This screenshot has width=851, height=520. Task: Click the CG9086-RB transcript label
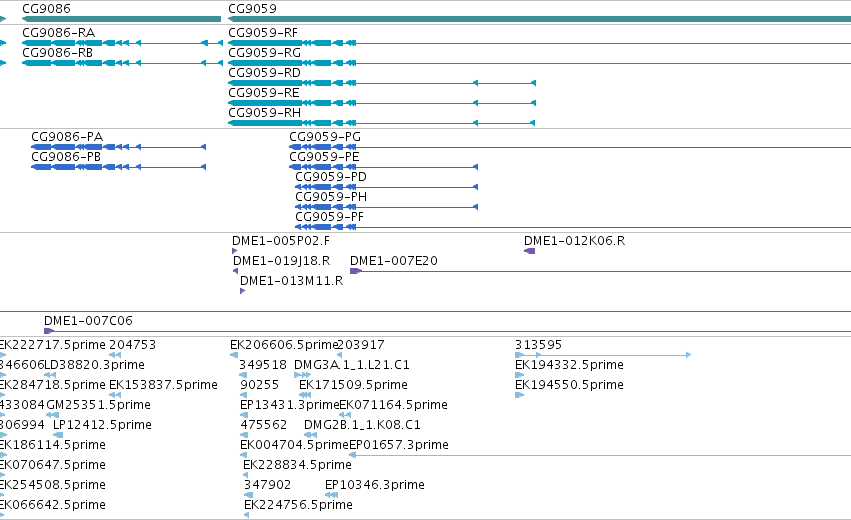[x=57, y=53]
